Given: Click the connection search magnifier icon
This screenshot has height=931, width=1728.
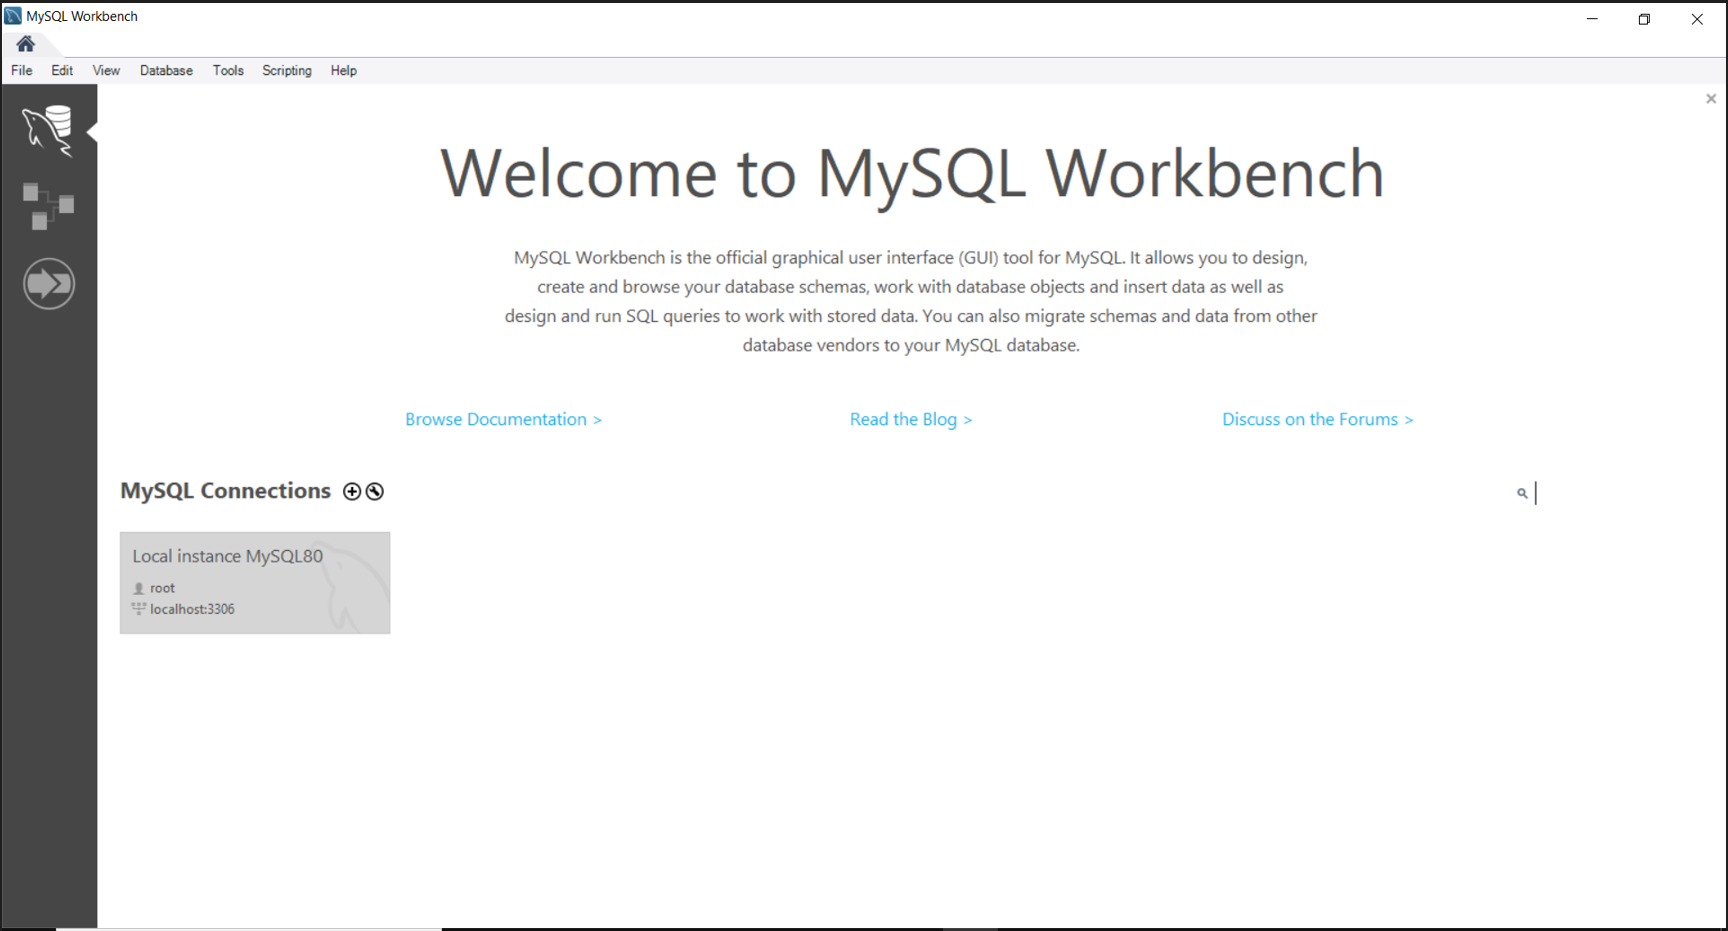Looking at the screenshot, I should 1520,493.
